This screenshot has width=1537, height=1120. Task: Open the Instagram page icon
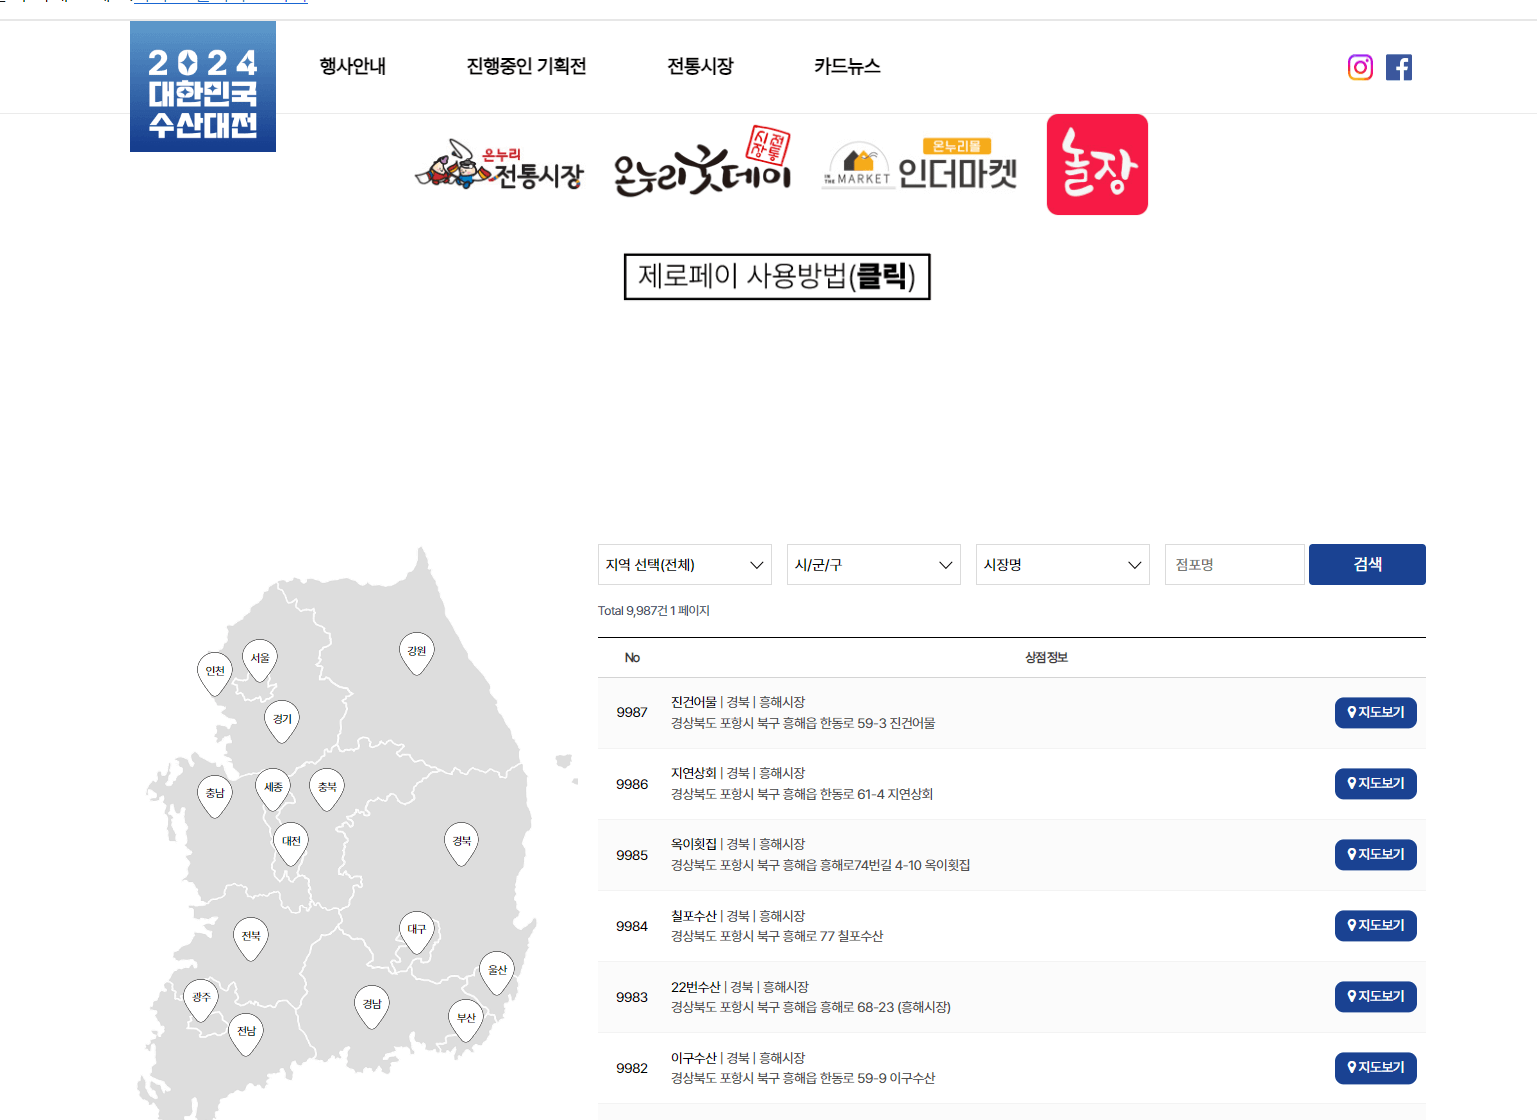coord(1360,67)
